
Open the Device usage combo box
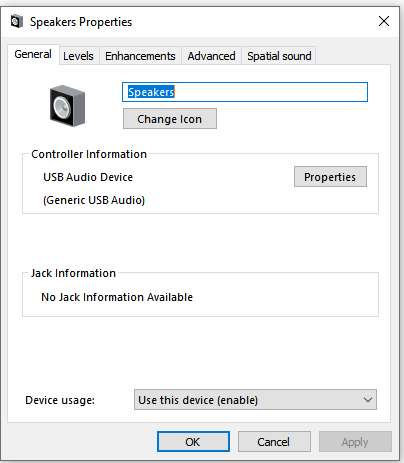point(255,399)
